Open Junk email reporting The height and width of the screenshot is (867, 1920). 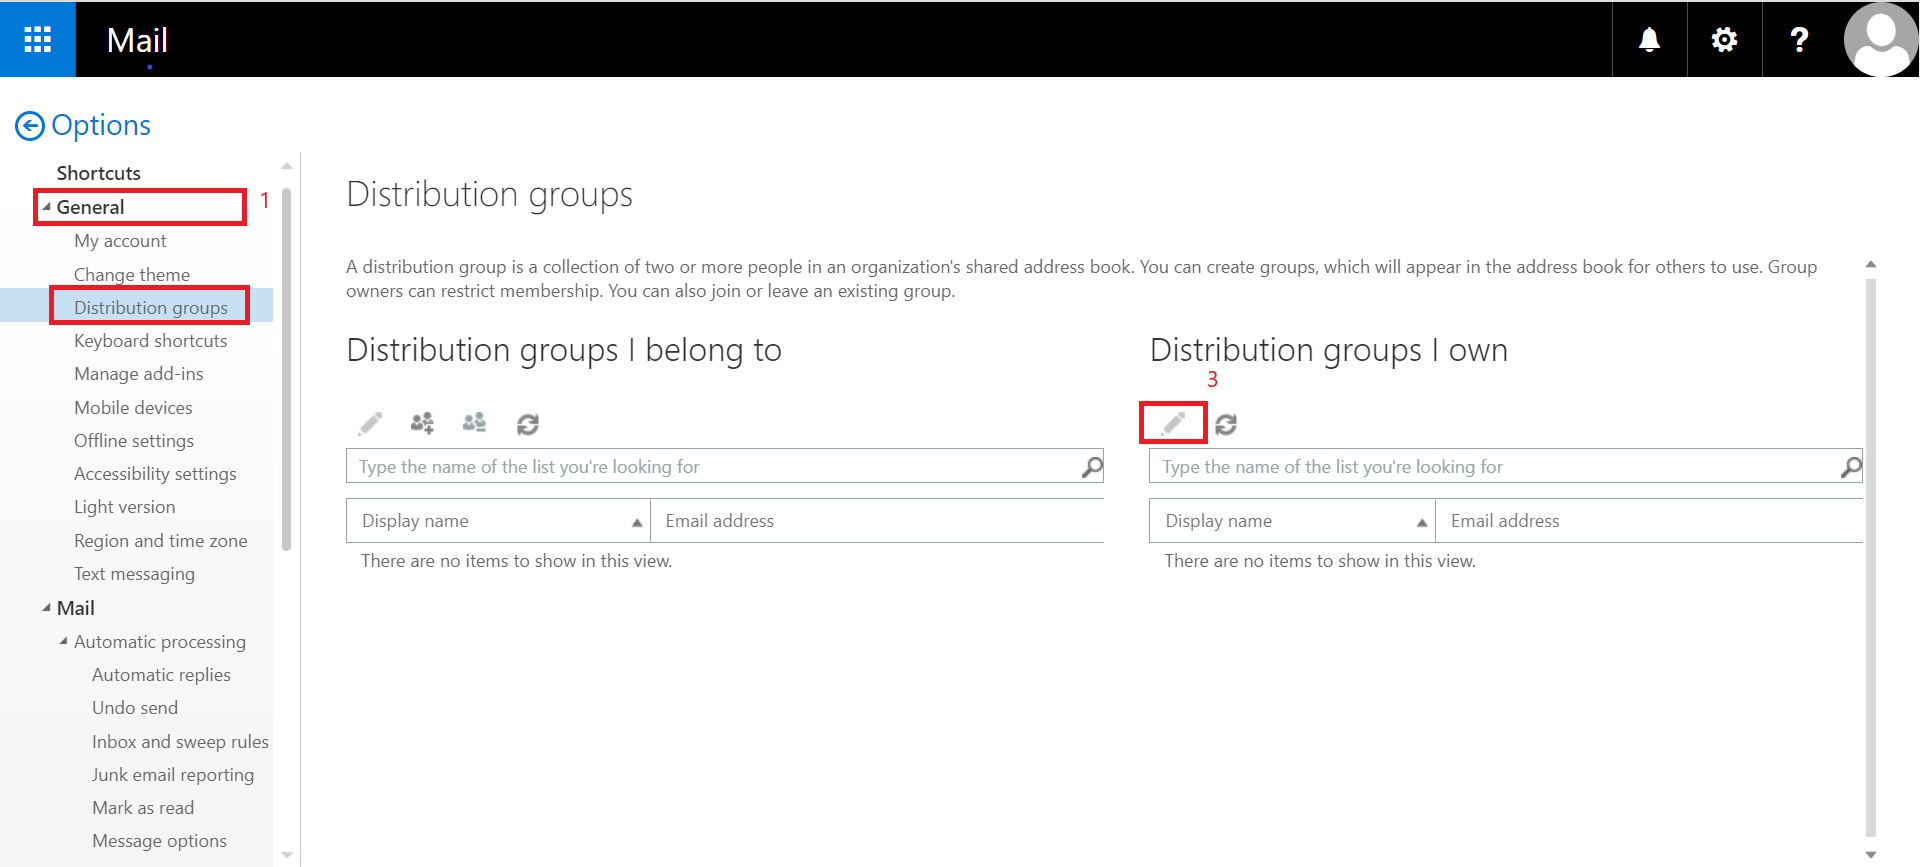(173, 775)
